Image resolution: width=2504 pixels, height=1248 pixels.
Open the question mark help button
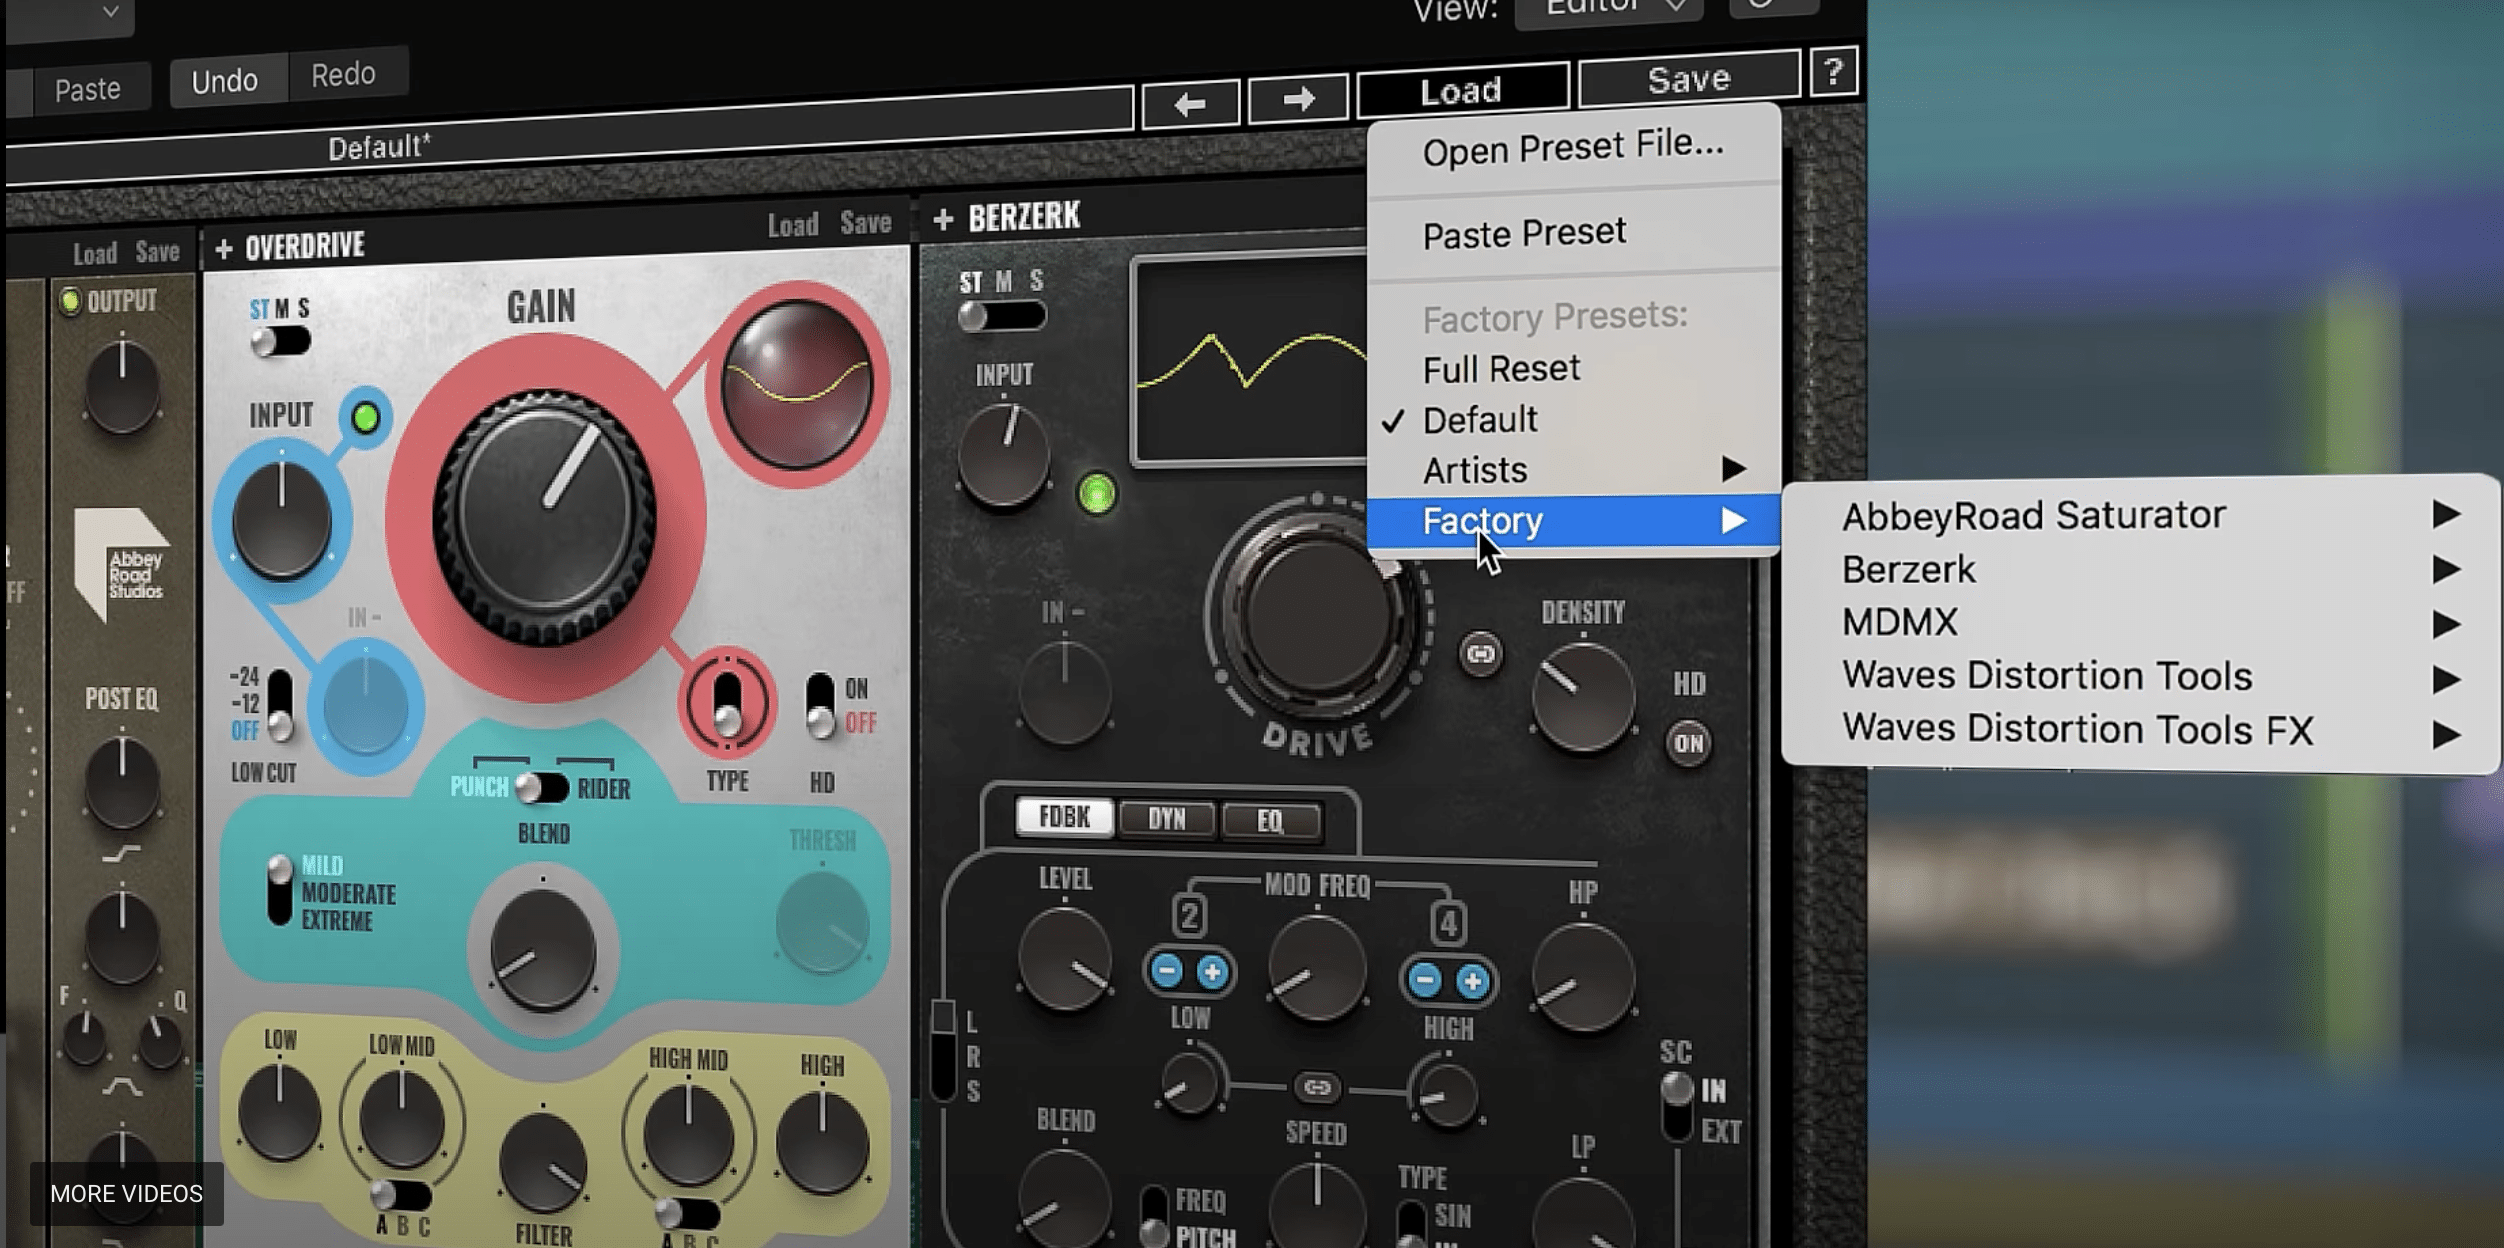[x=1833, y=72]
